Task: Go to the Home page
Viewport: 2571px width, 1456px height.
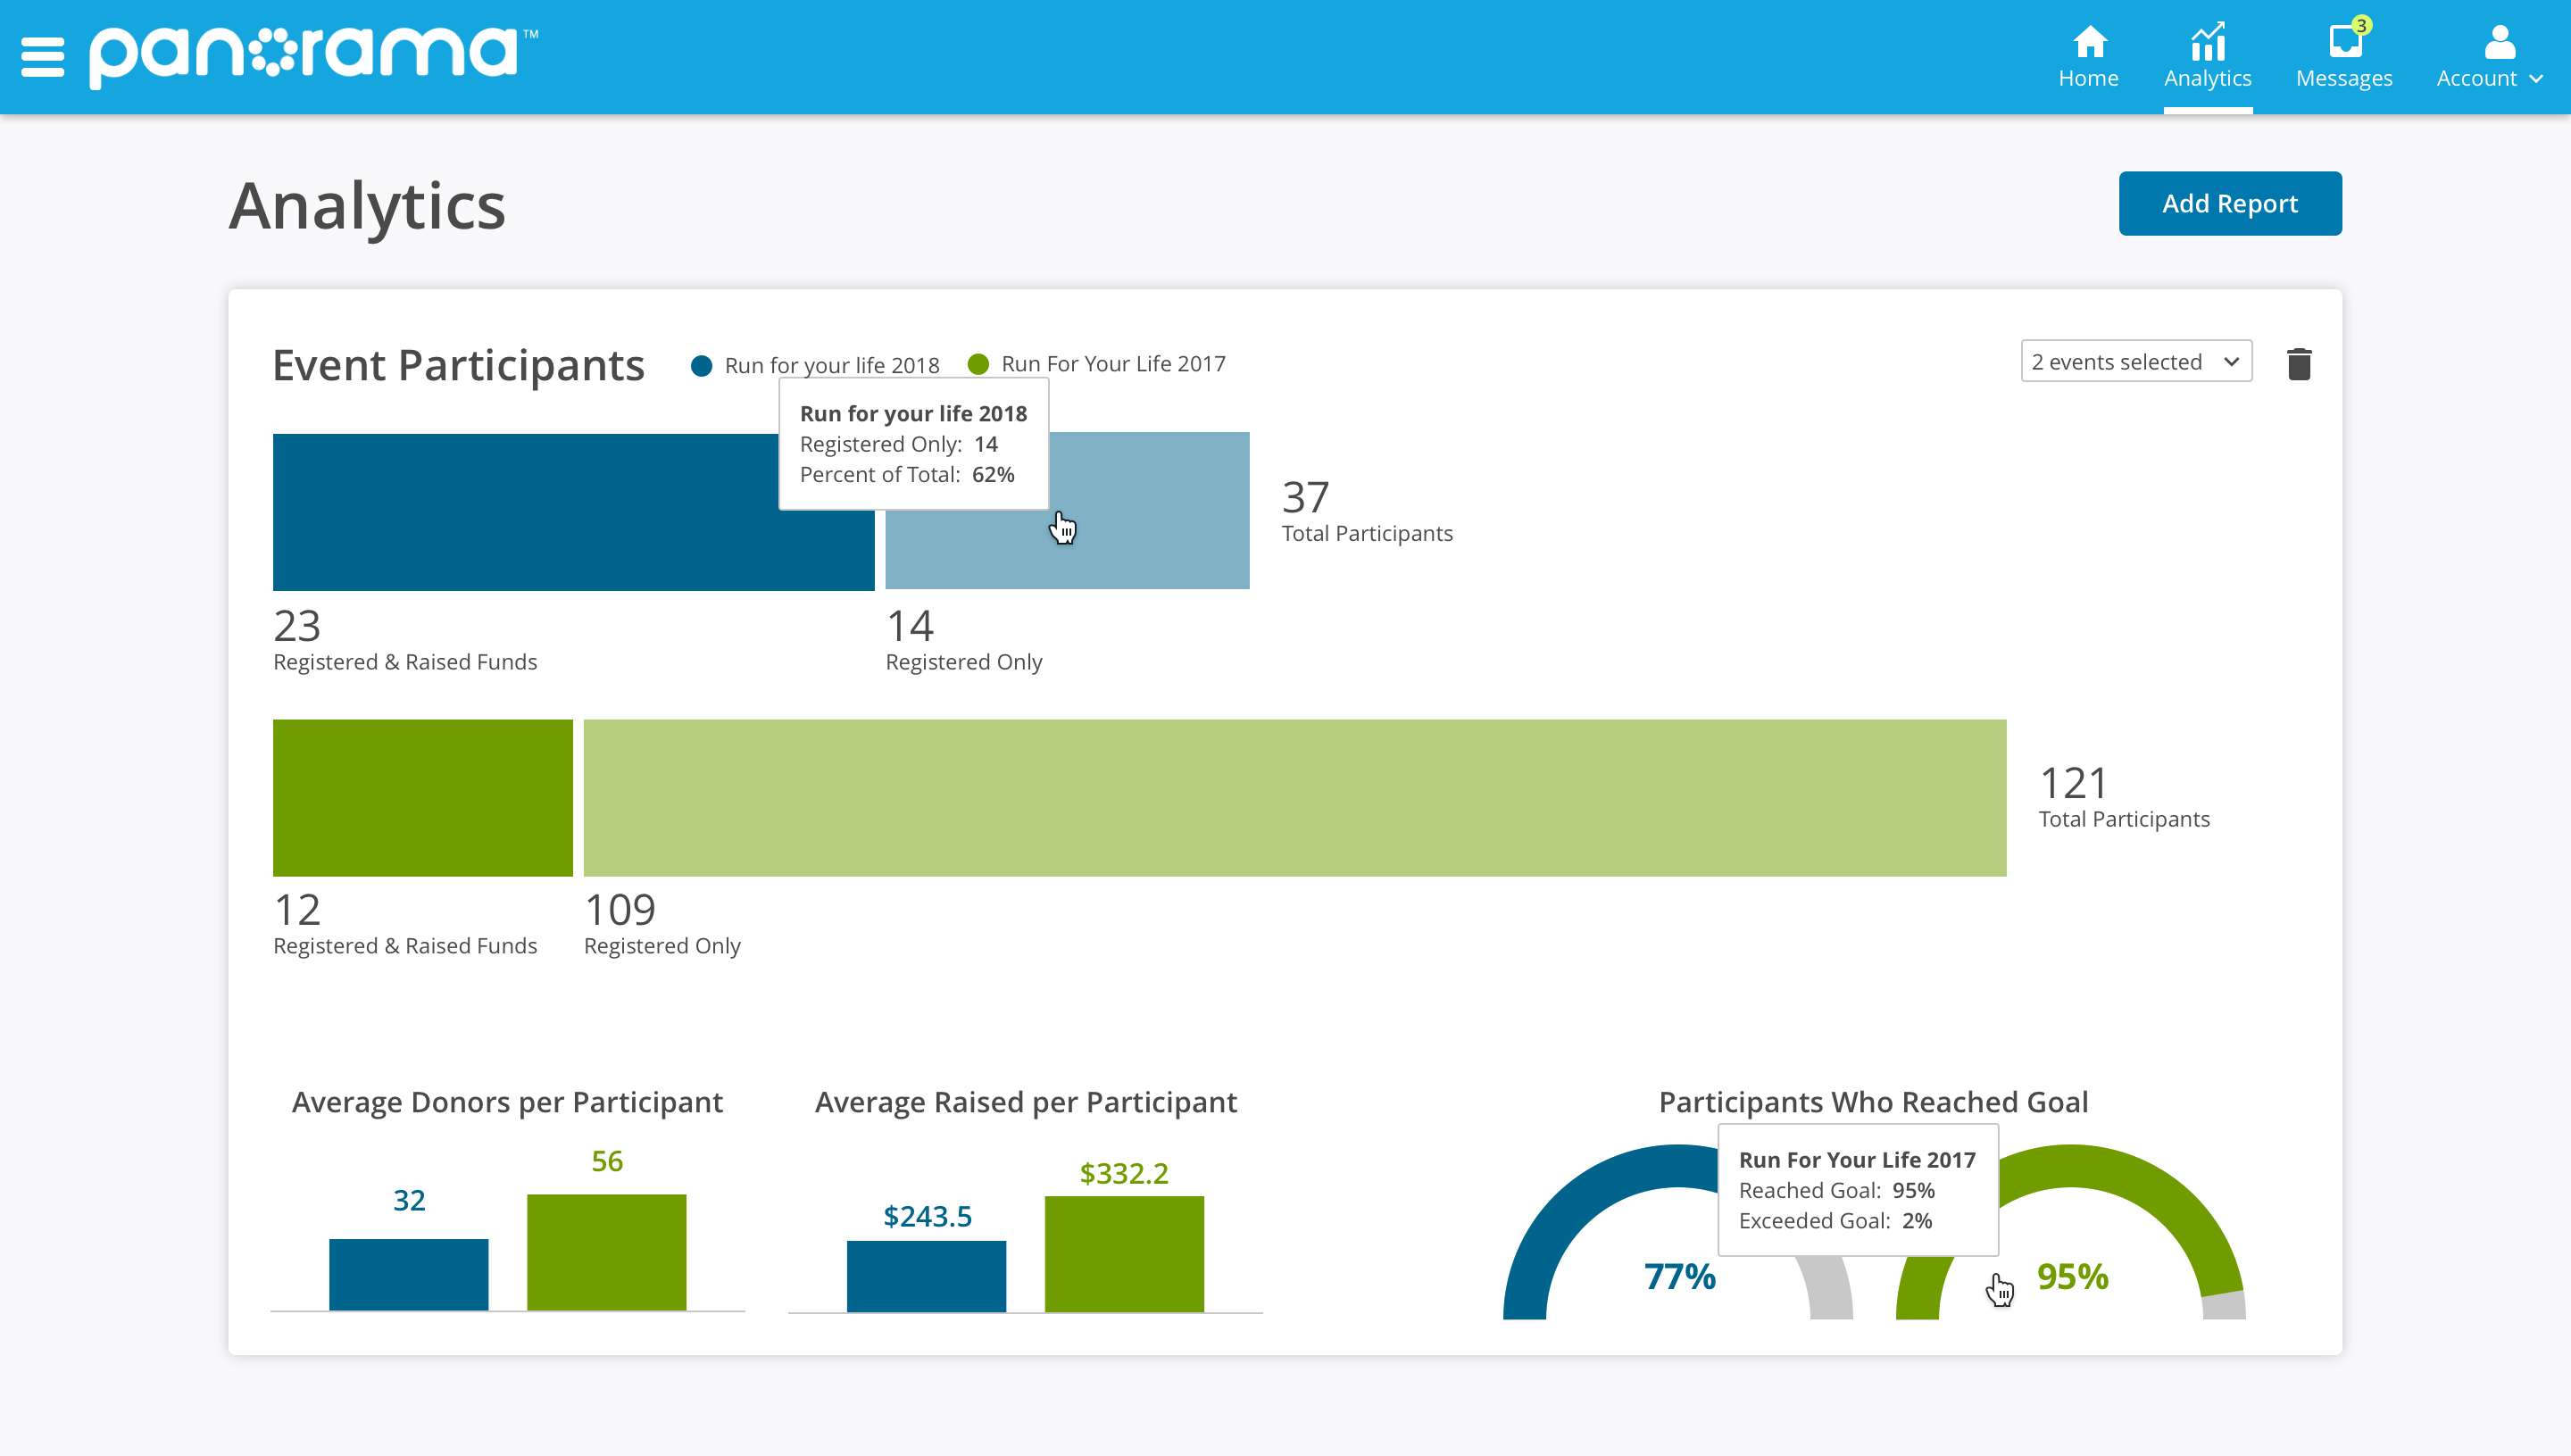Action: (x=2088, y=57)
